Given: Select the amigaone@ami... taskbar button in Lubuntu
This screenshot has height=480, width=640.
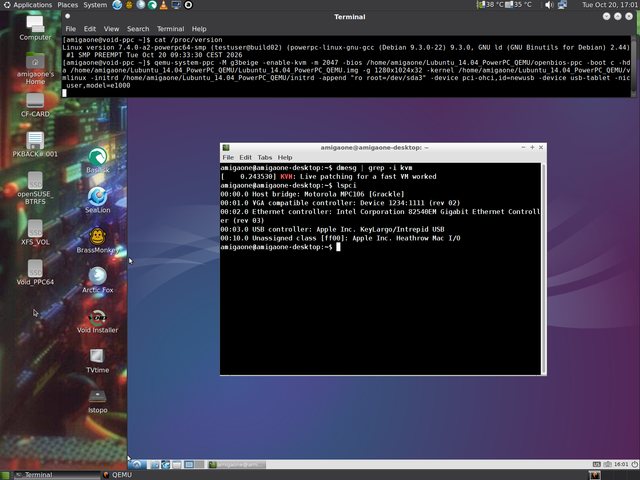Looking at the screenshot, I should (237, 464).
